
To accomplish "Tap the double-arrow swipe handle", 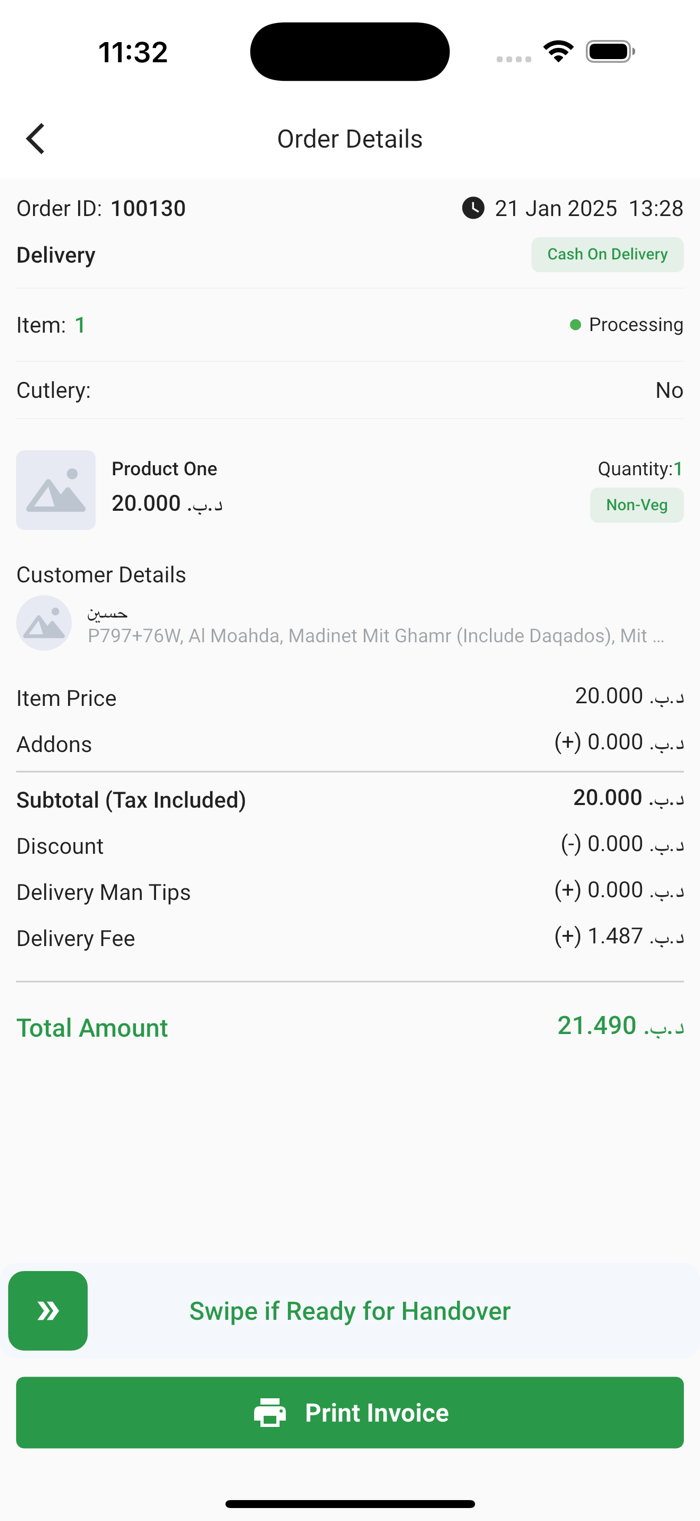I will [48, 1310].
